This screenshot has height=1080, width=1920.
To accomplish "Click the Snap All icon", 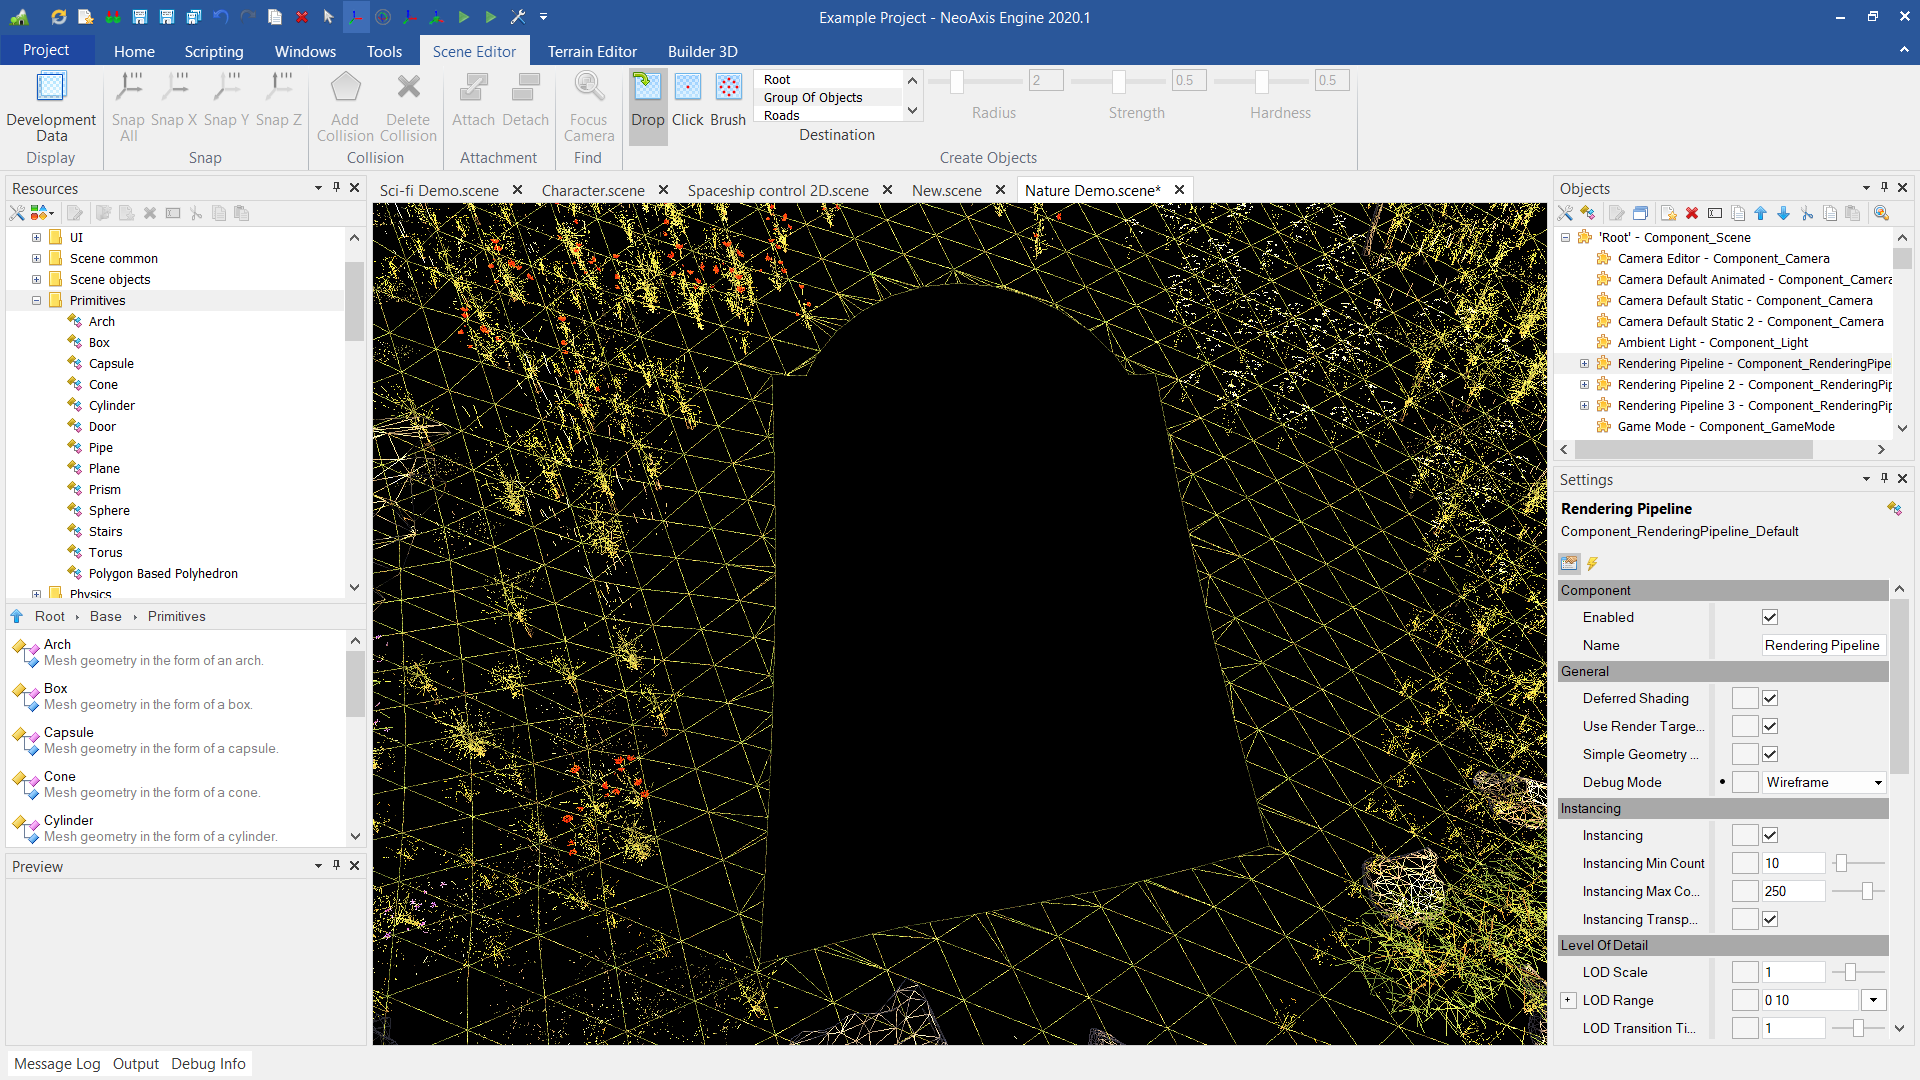I will click(x=128, y=88).
